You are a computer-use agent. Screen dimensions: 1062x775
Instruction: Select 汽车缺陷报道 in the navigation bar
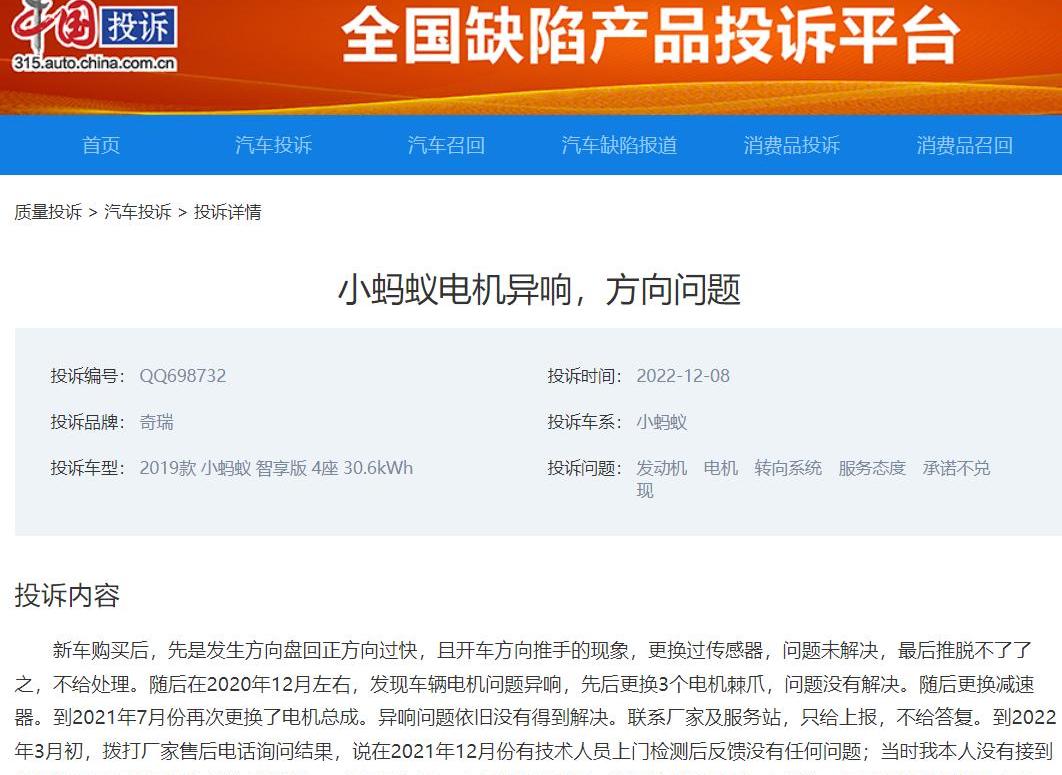(619, 145)
